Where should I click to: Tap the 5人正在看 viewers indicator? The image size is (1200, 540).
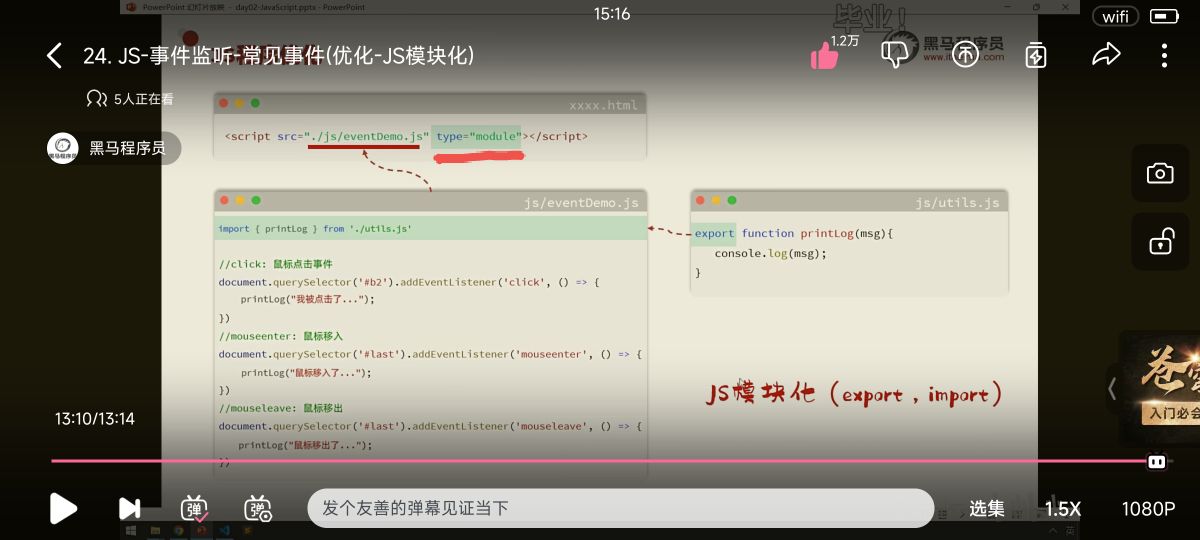[x=130, y=98]
